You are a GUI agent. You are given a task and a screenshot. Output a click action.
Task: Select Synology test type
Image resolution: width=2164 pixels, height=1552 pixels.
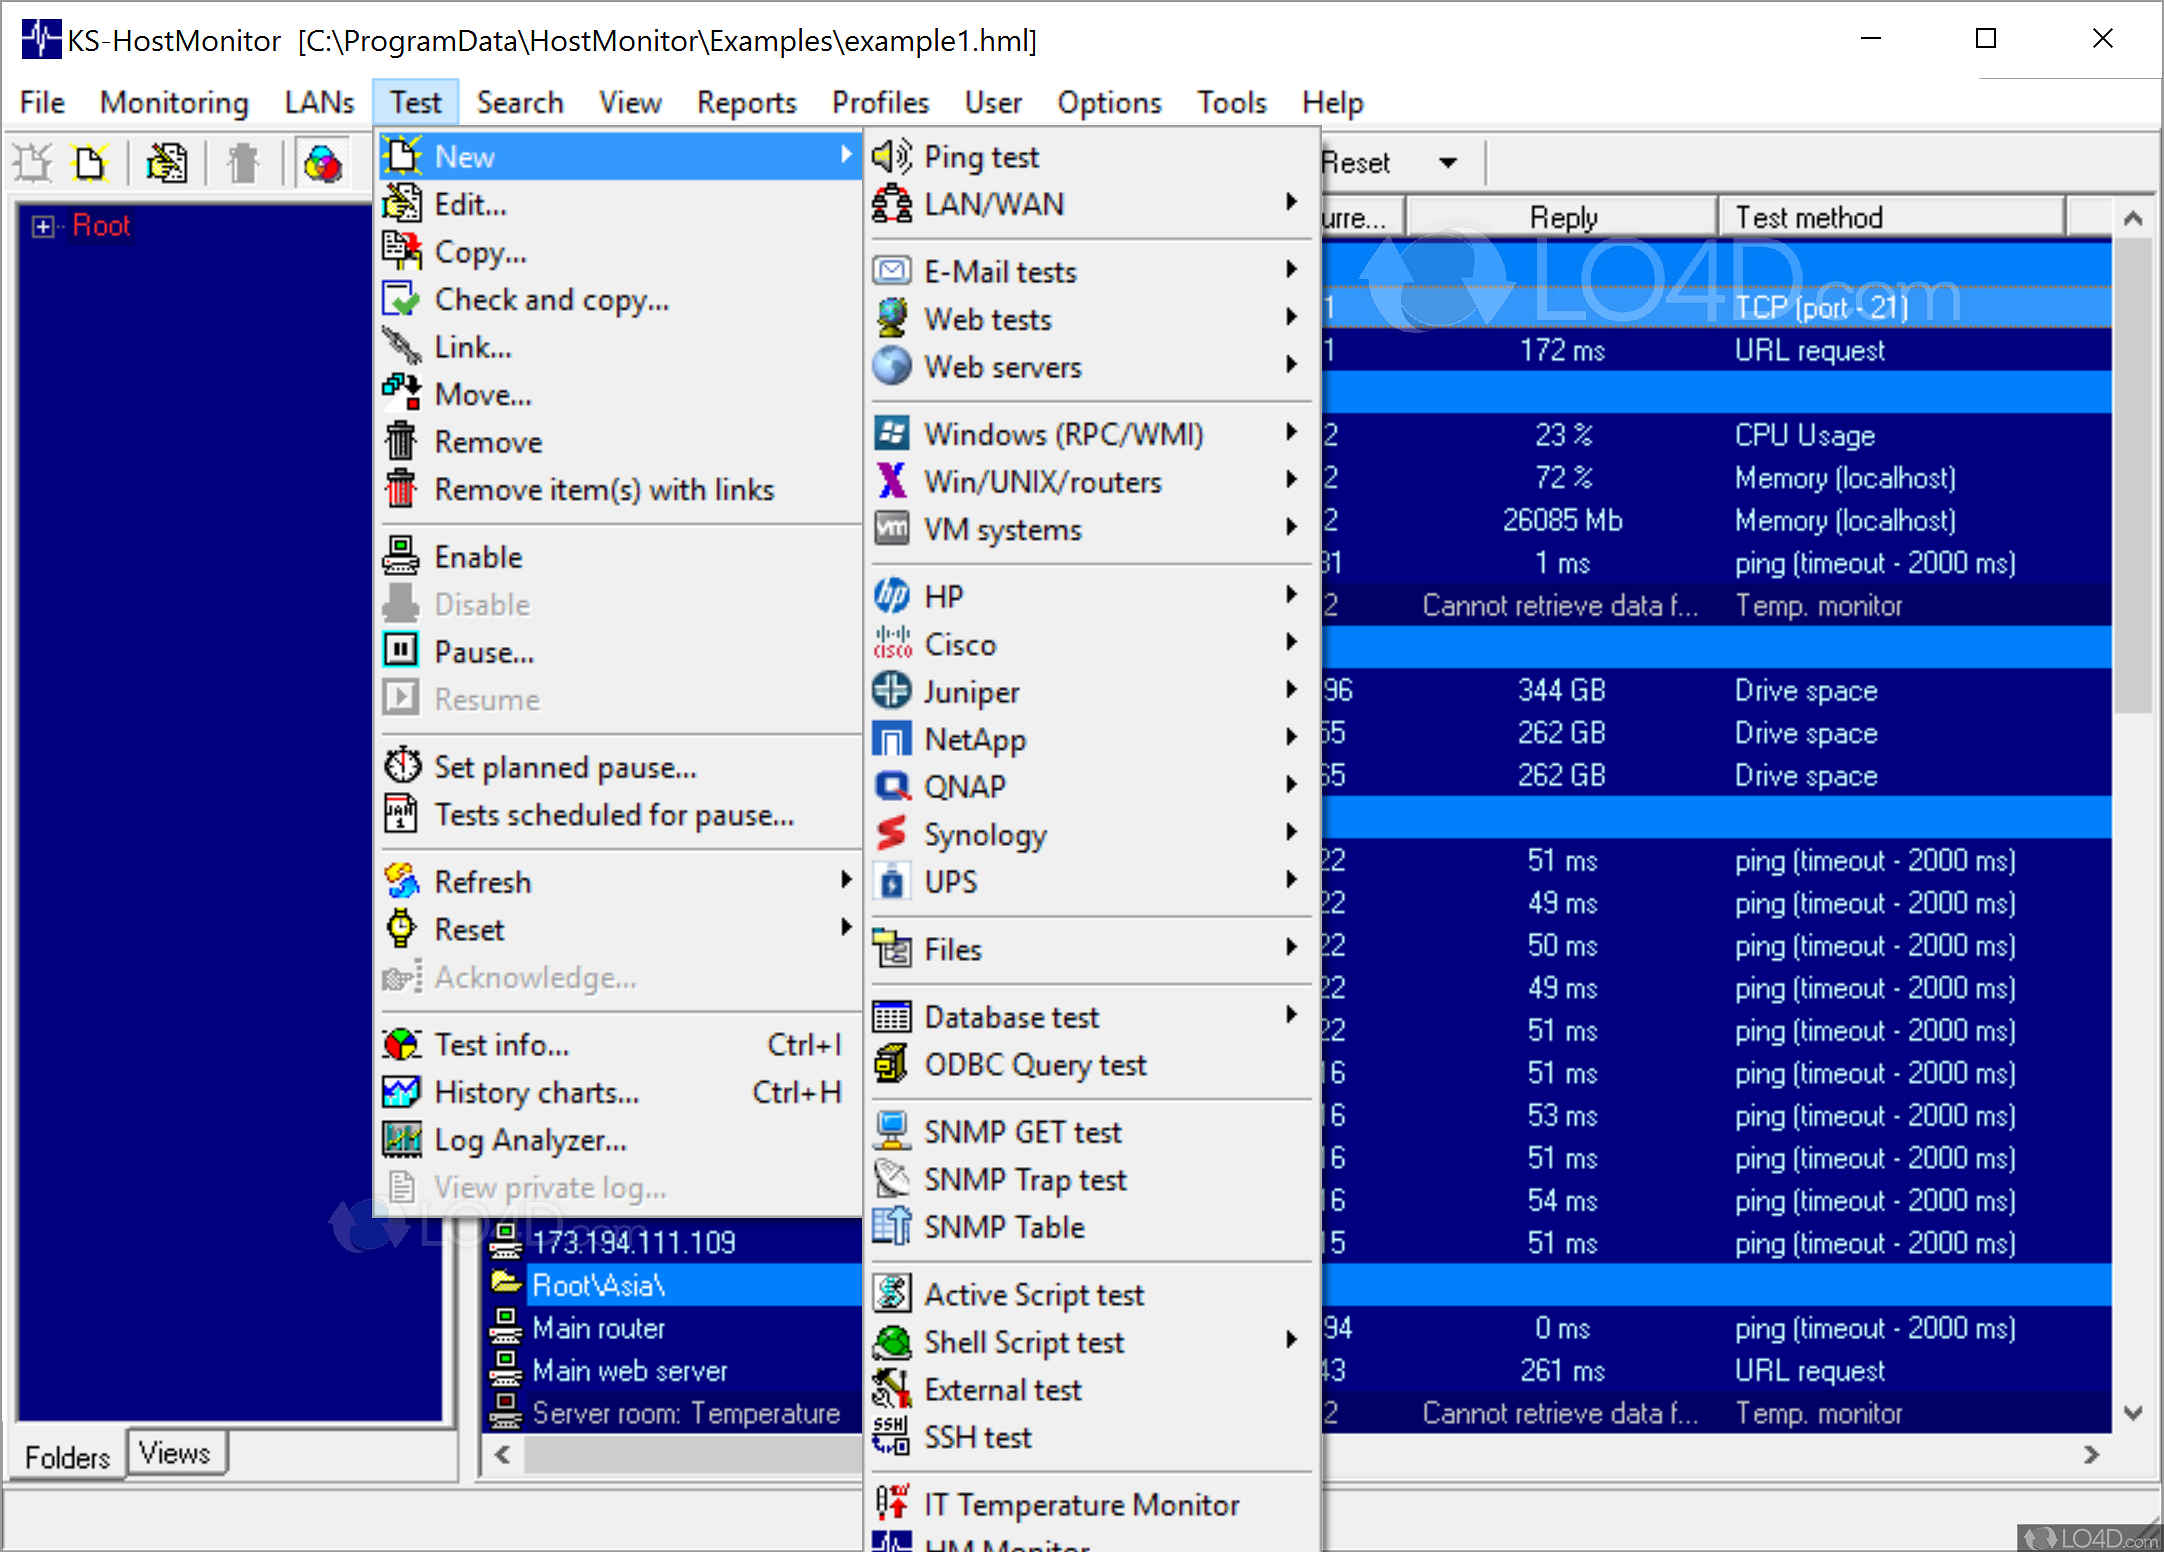tap(985, 833)
